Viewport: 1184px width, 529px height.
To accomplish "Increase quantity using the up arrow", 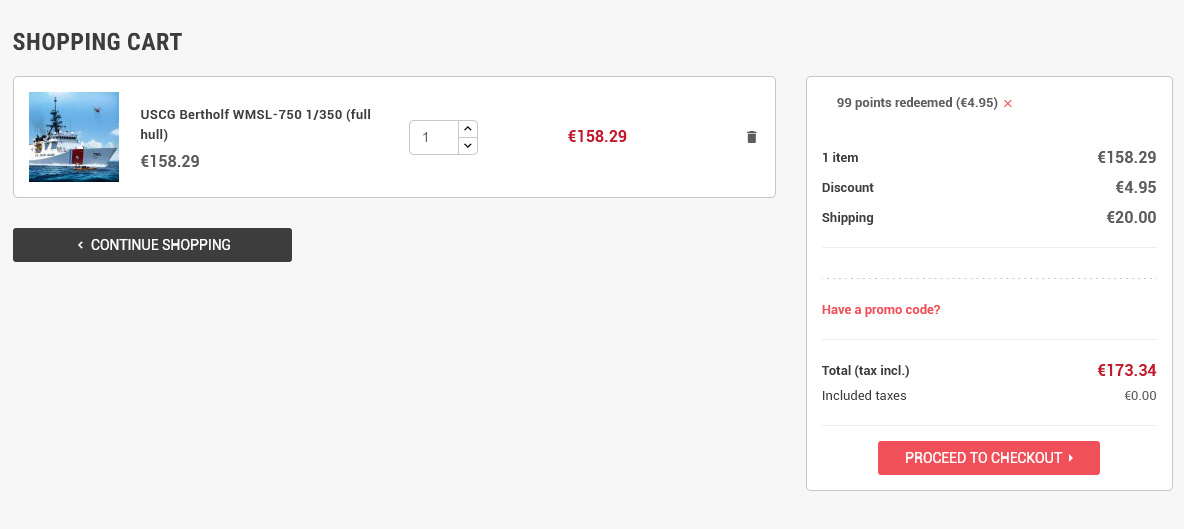I will (x=467, y=129).
